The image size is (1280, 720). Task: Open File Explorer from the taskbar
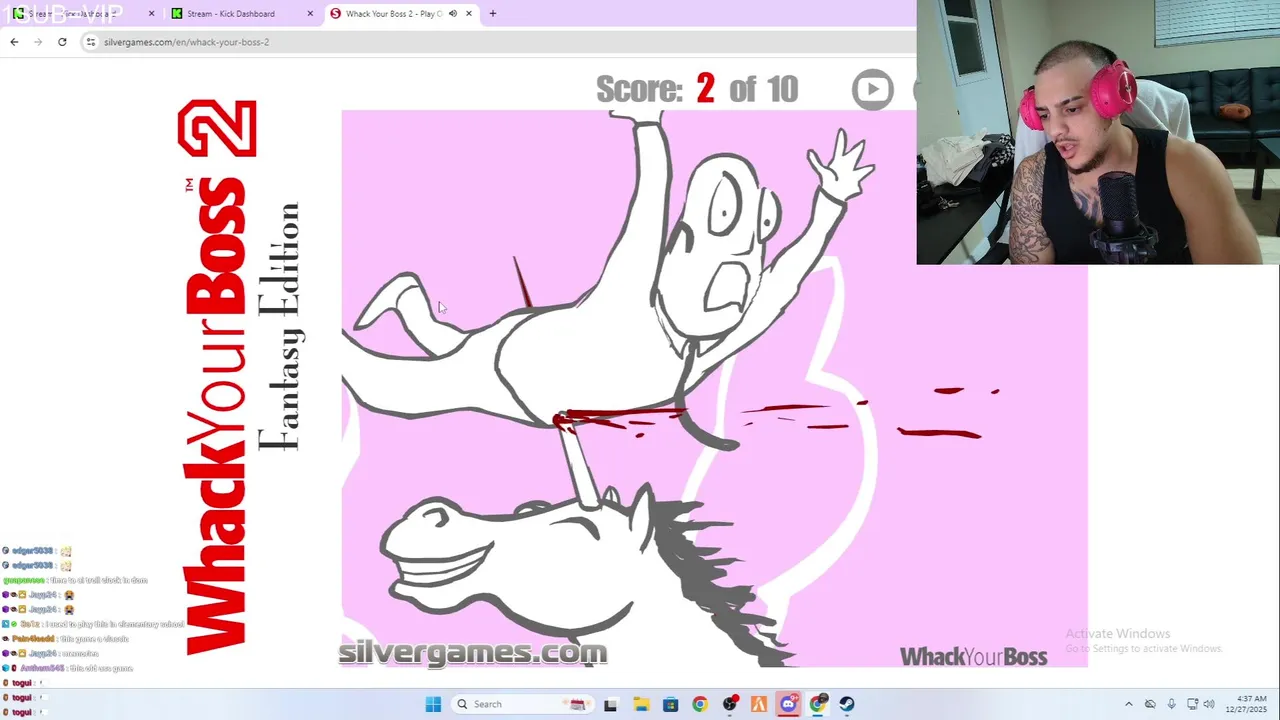pos(641,704)
